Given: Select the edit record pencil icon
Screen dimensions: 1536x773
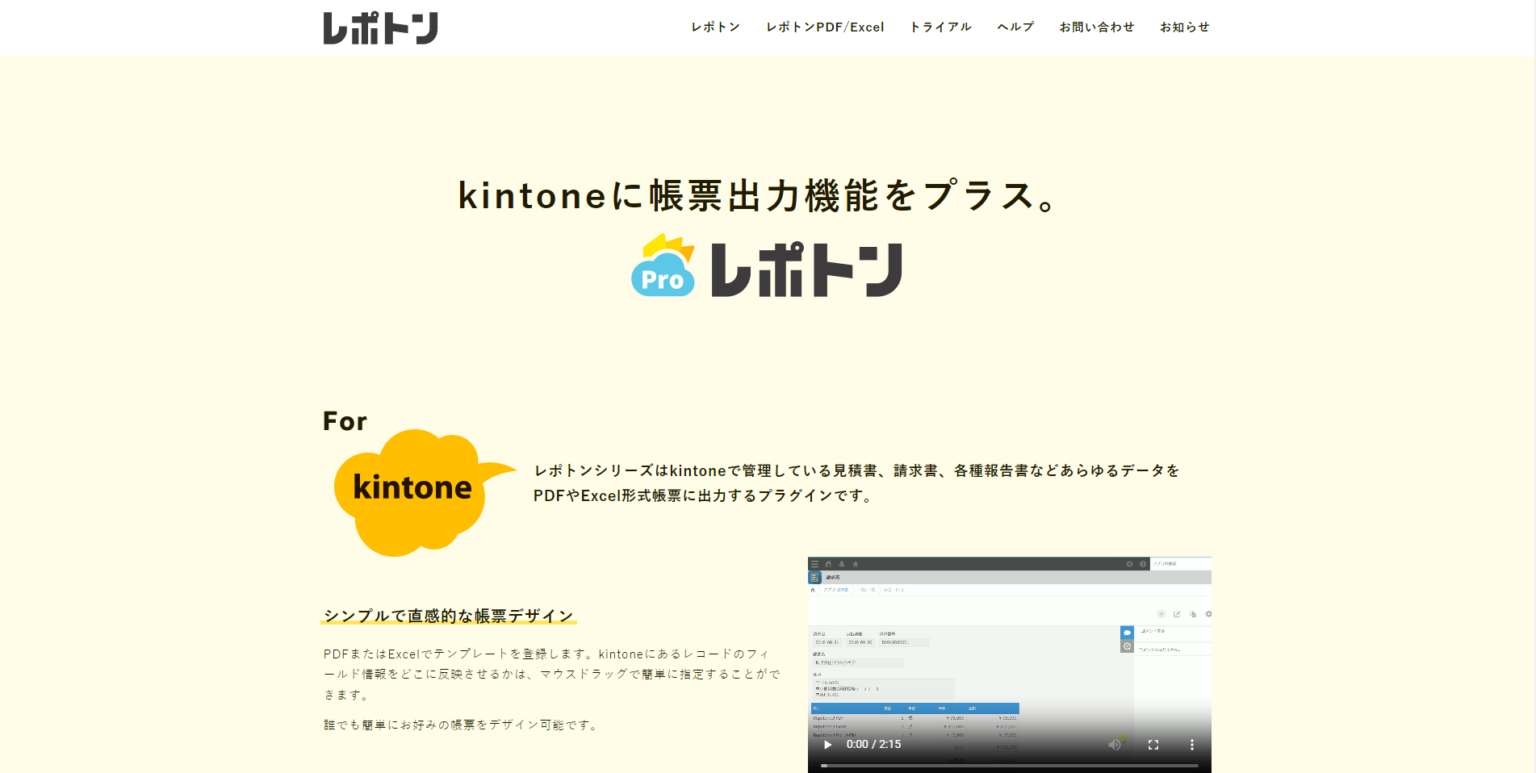Looking at the screenshot, I should (1177, 612).
